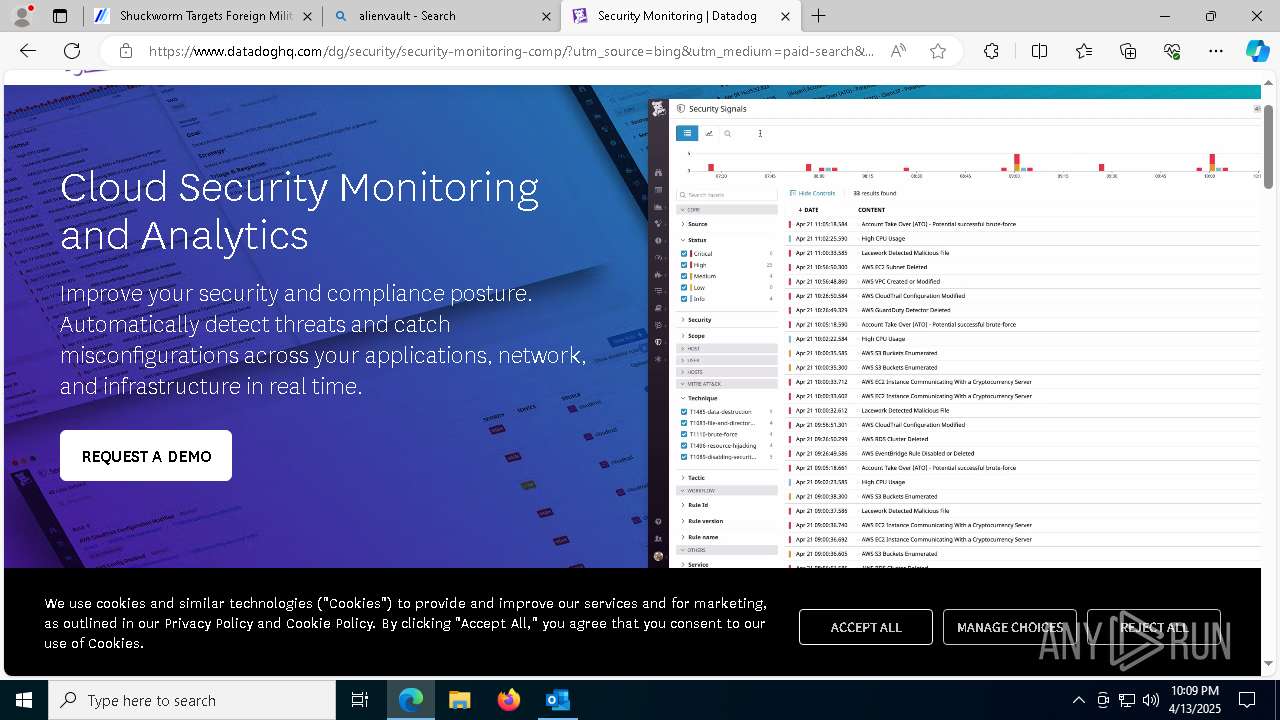The width and height of the screenshot is (1280, 720).
Task: Refresh the current page
Action: coord(72,51)
